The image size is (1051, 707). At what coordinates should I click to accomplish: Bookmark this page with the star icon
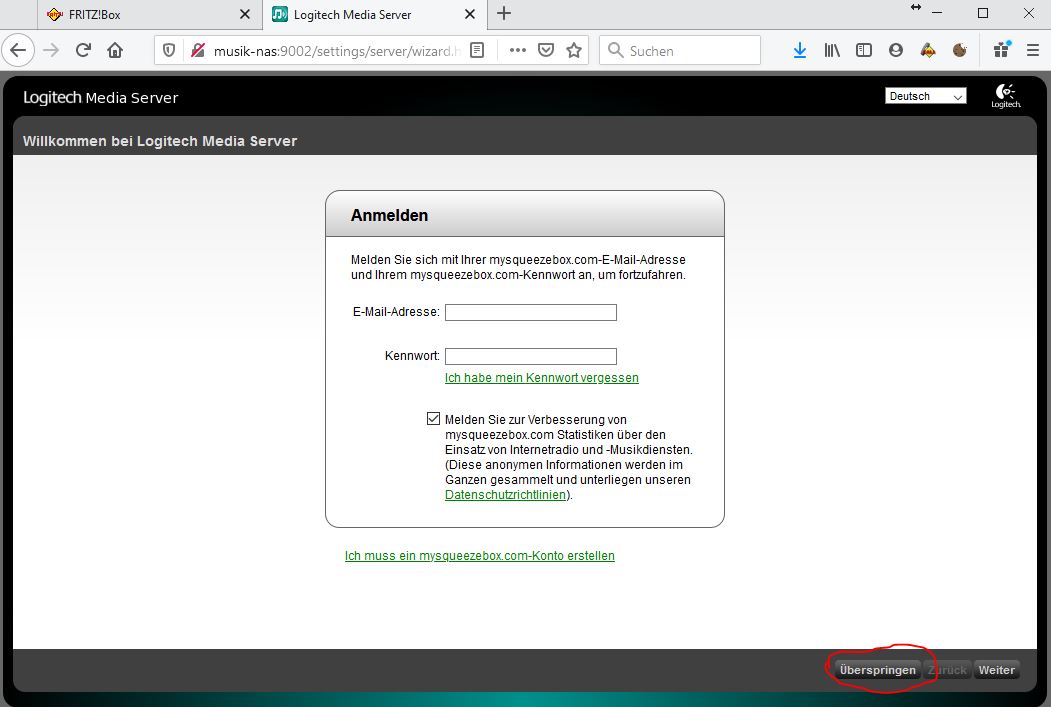coord(574,50)
